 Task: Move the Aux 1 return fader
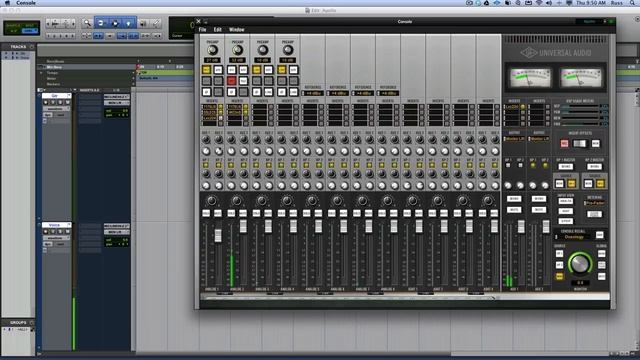(x=521, y=227)
